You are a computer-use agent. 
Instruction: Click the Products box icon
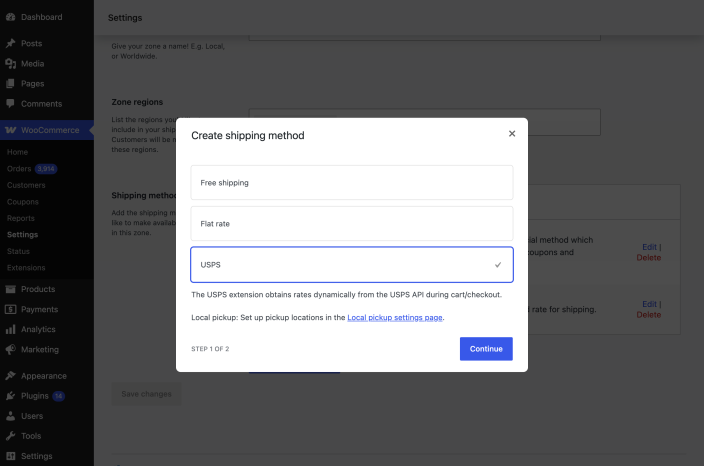click(x=11, y=289)
